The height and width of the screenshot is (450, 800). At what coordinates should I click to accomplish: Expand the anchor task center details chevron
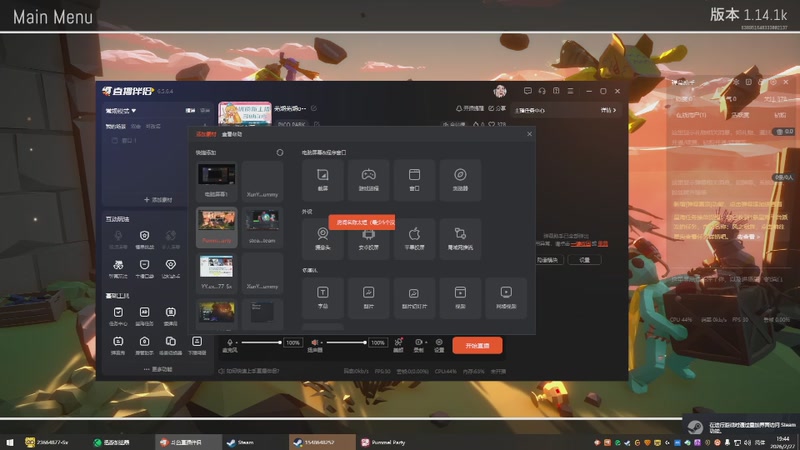(x=608, y=110)
